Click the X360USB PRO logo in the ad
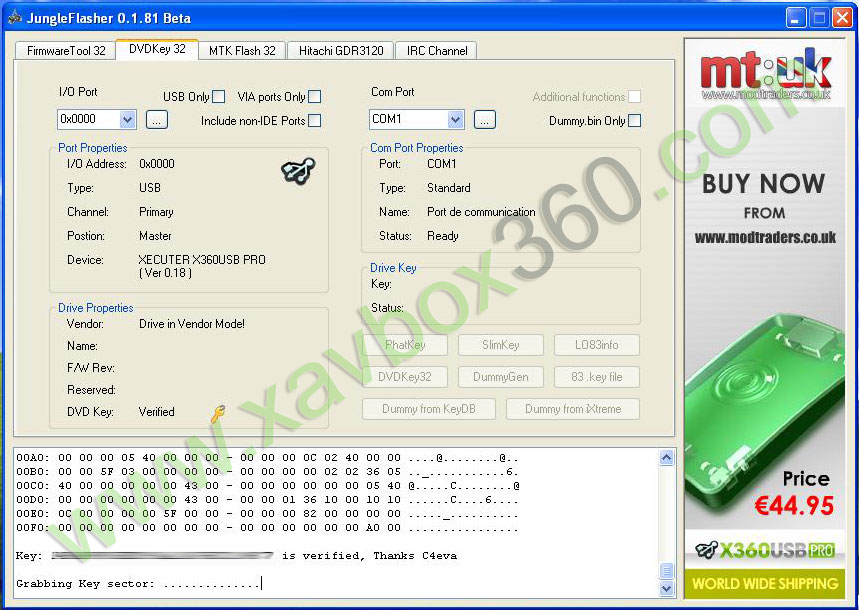 click(x=765, y=550)
